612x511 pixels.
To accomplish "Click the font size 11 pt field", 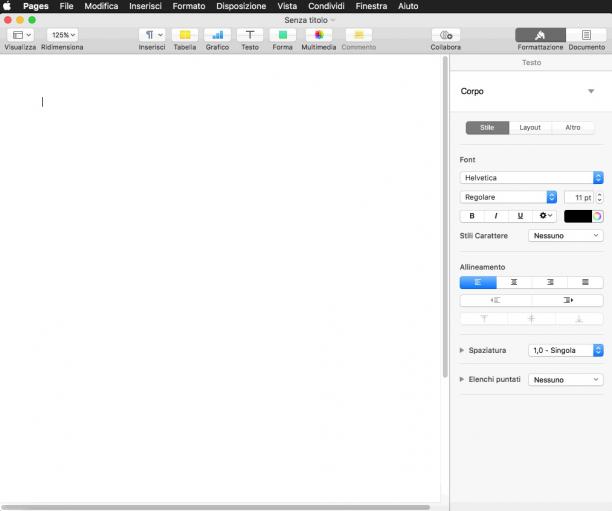I will 579,198.
